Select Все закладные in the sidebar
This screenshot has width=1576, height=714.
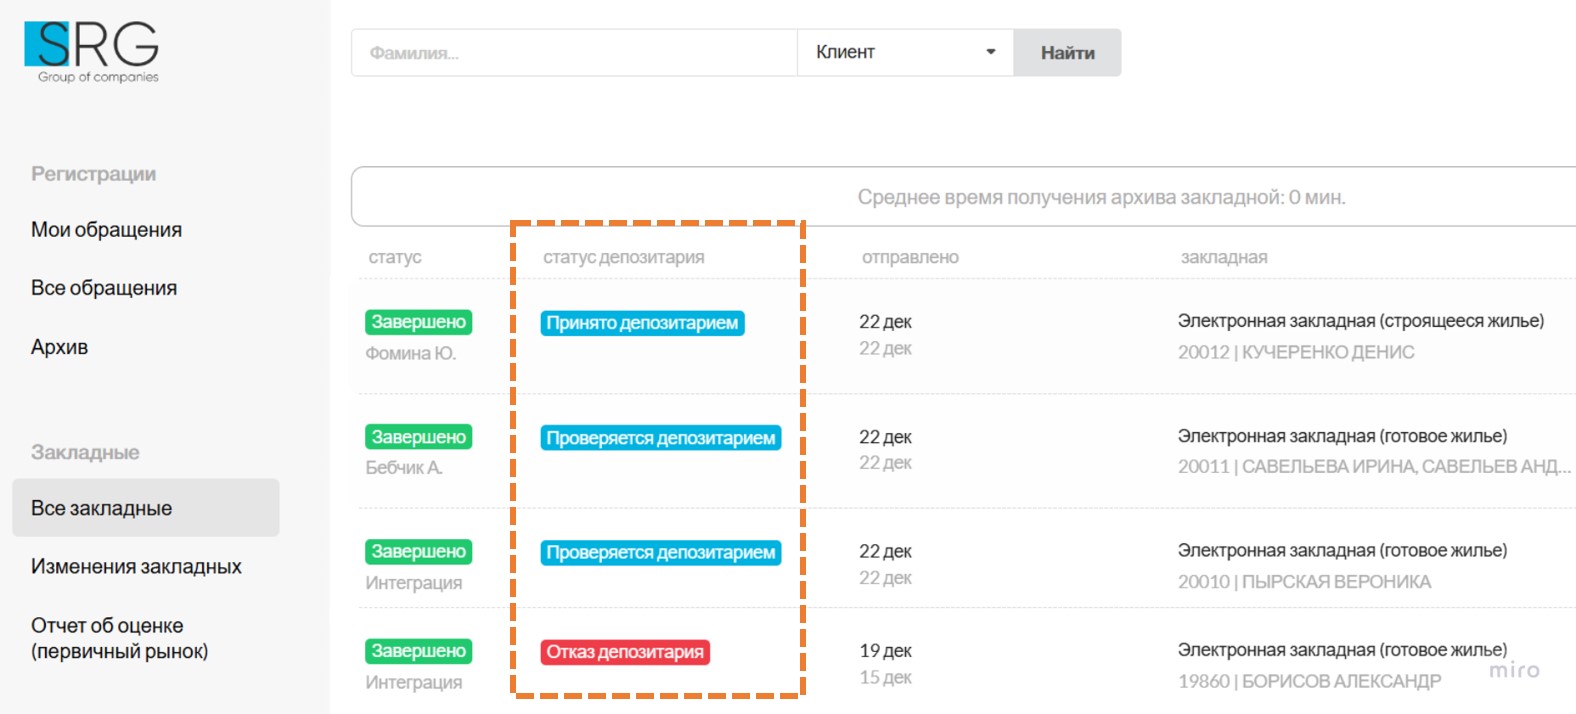click(102, 508)
